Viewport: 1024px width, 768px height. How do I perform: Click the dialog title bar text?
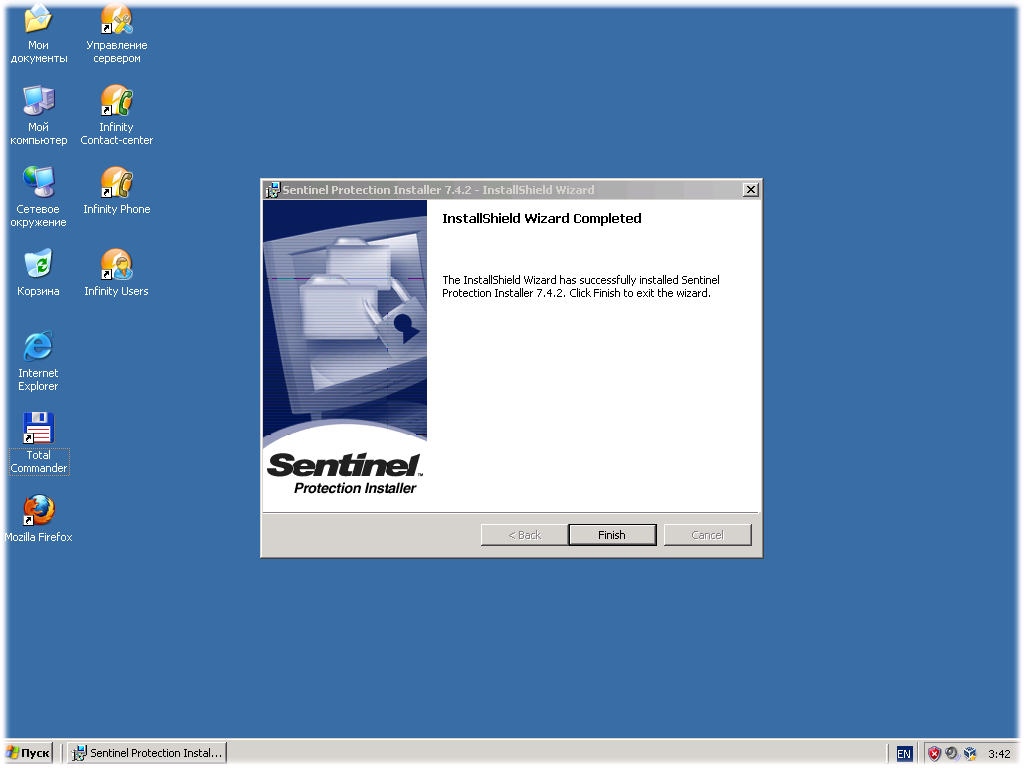click(x=438, y=190)
